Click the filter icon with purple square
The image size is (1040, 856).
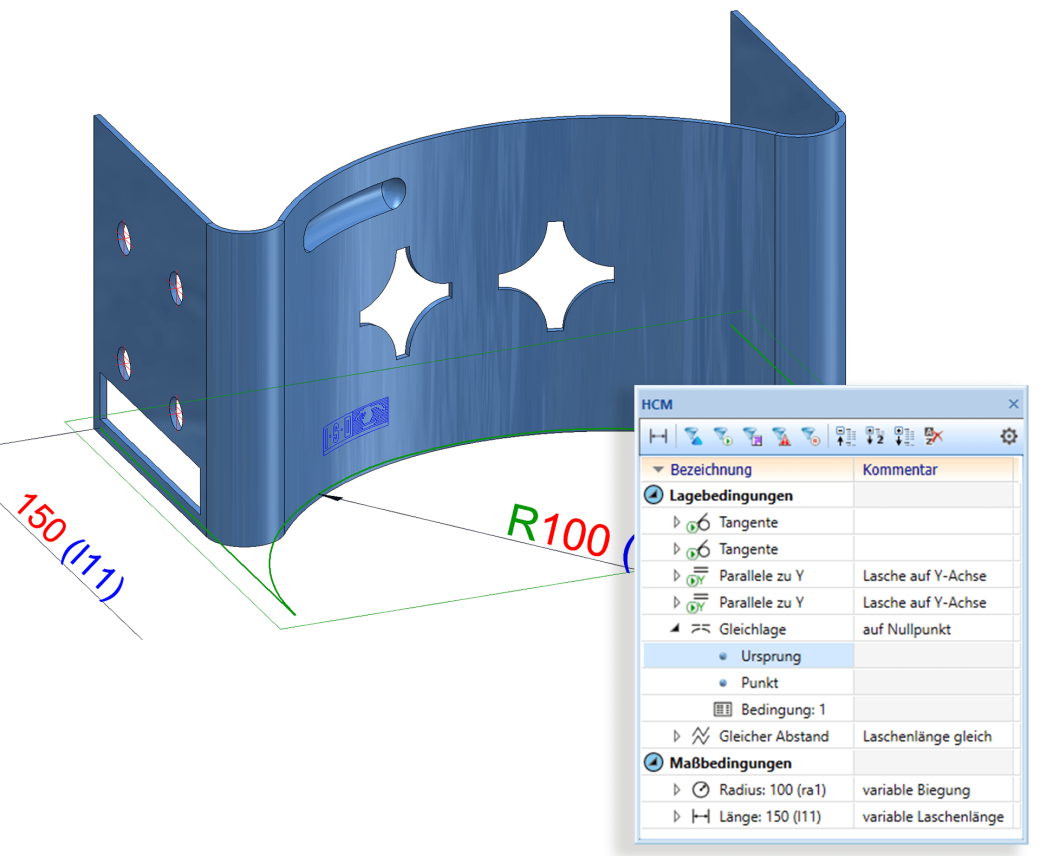click(x=752, y=436)
